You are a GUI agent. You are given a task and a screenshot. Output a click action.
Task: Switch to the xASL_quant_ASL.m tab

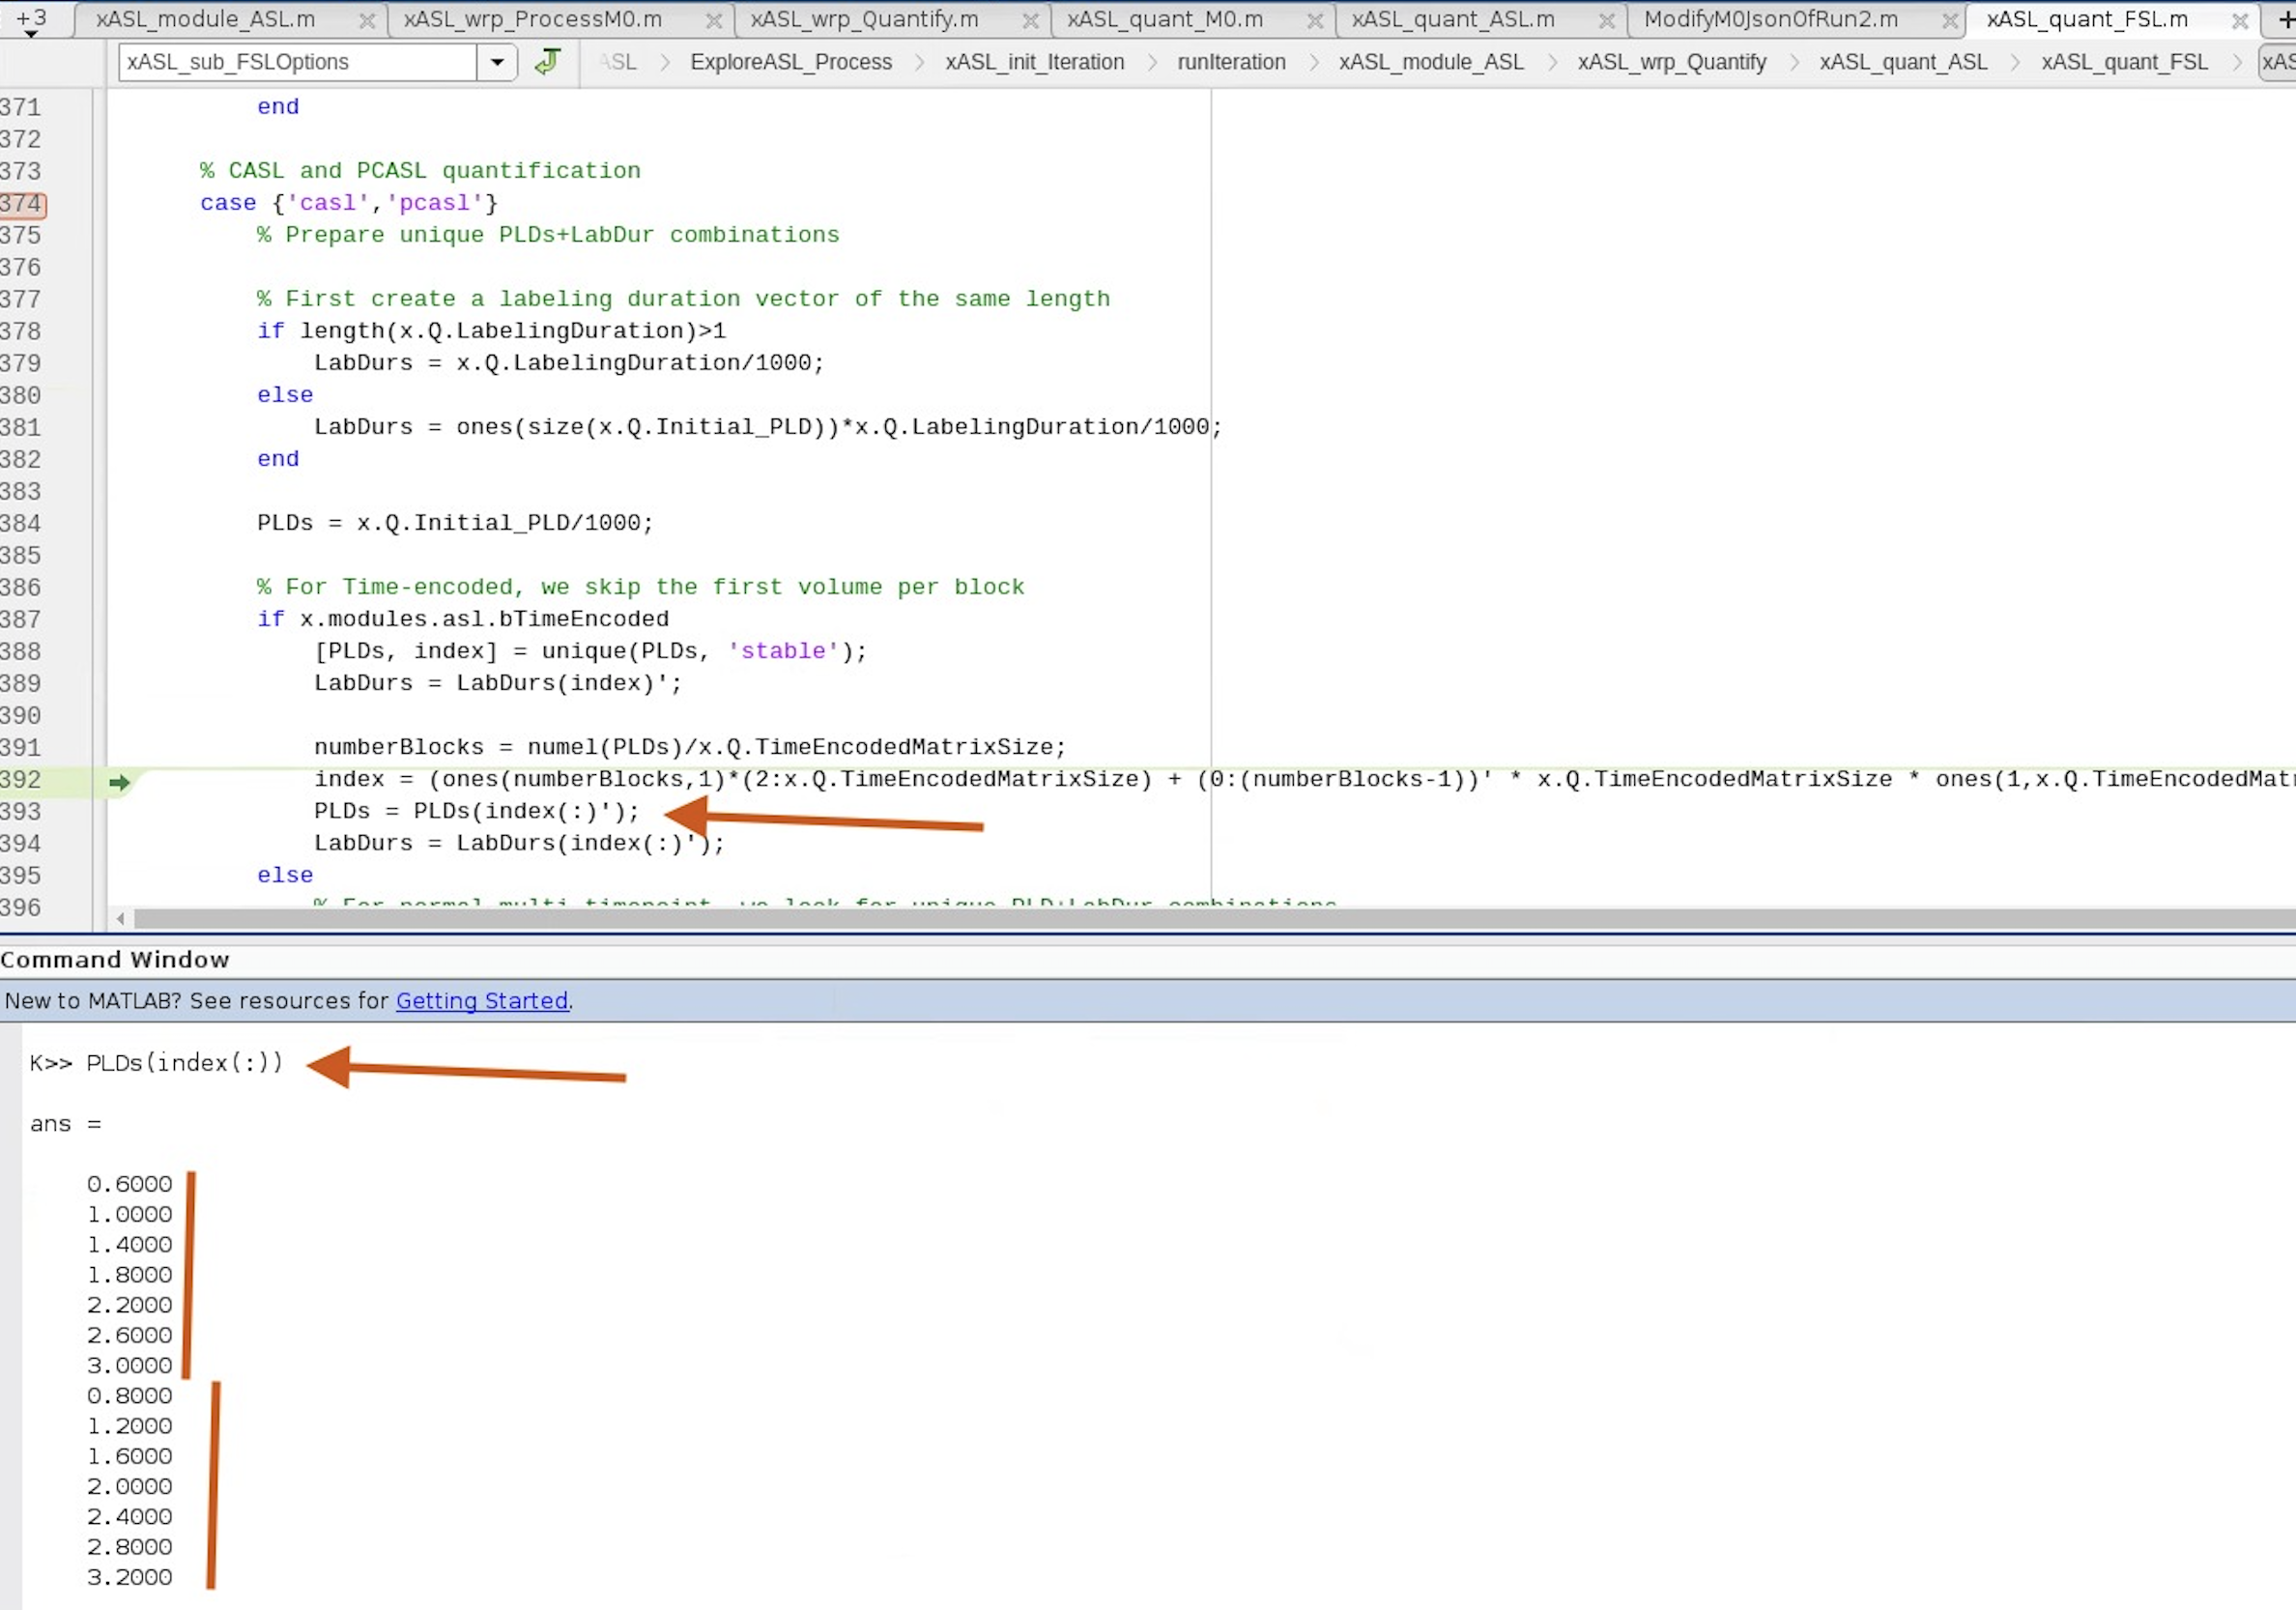pyautogui.click(x=1452, y=19)
